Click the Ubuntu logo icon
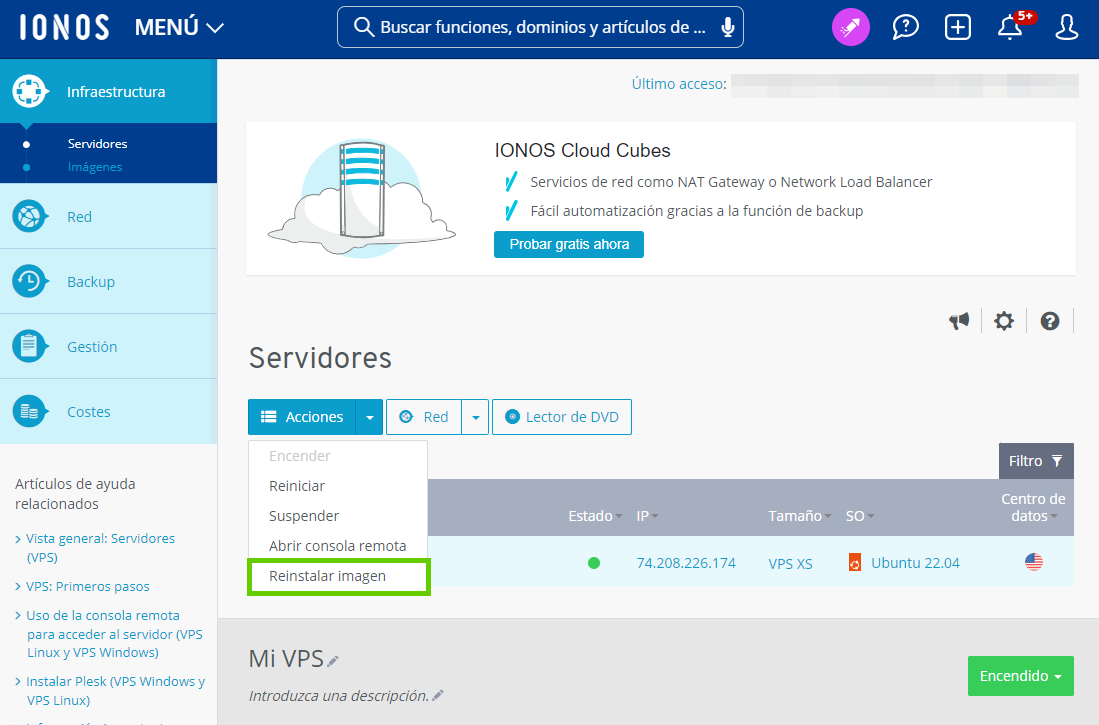1099x725 pixels. click(854, 562)
